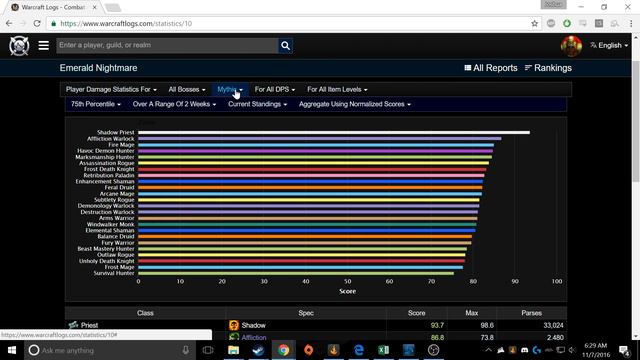Open the taskbar clock showing 6:29 AM

596,350
